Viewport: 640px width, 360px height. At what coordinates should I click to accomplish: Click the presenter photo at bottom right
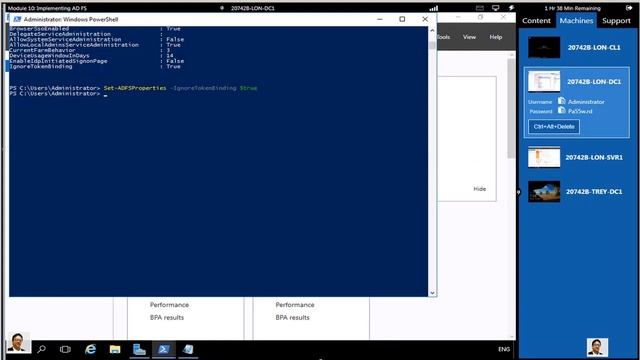point(597,347)
